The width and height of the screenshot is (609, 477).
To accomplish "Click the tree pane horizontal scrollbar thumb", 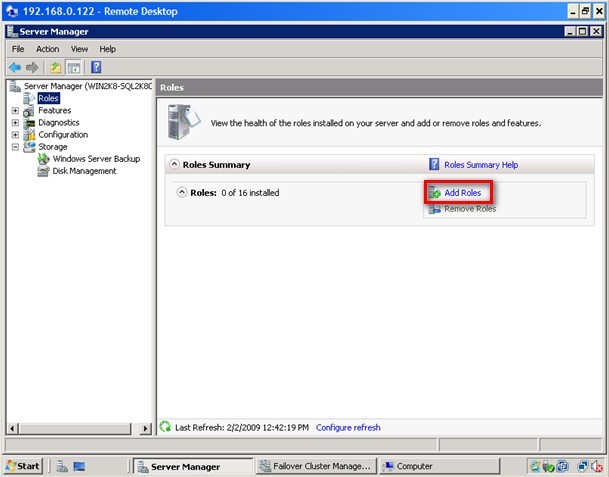I will pos(76,428).
